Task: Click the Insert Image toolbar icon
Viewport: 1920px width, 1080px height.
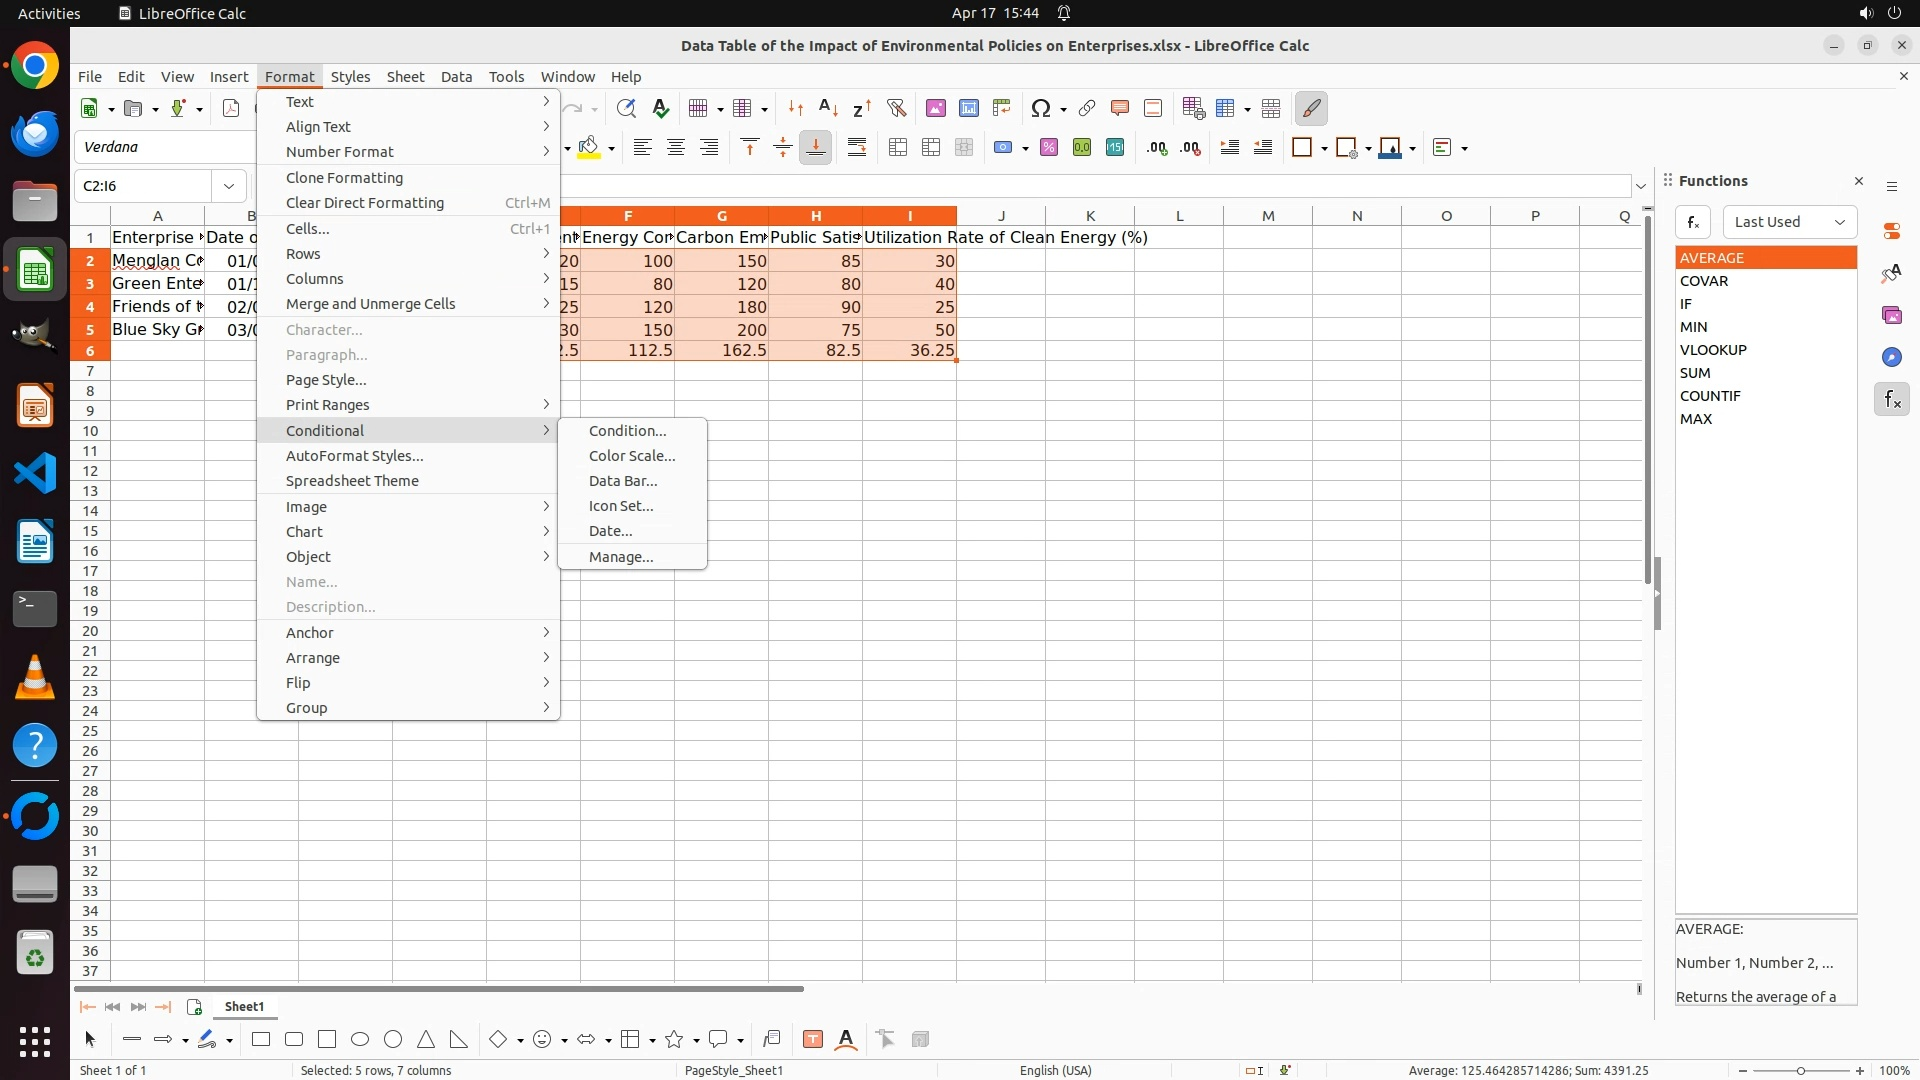Action: pos(936,108)
